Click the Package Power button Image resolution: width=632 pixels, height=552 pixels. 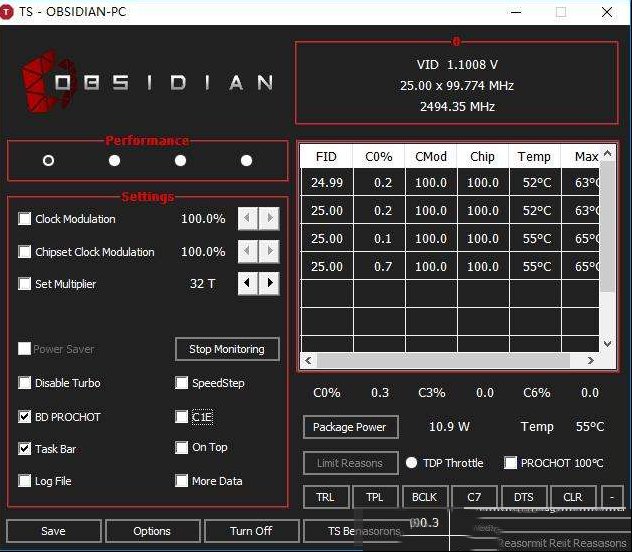click(x=350, y=427)
